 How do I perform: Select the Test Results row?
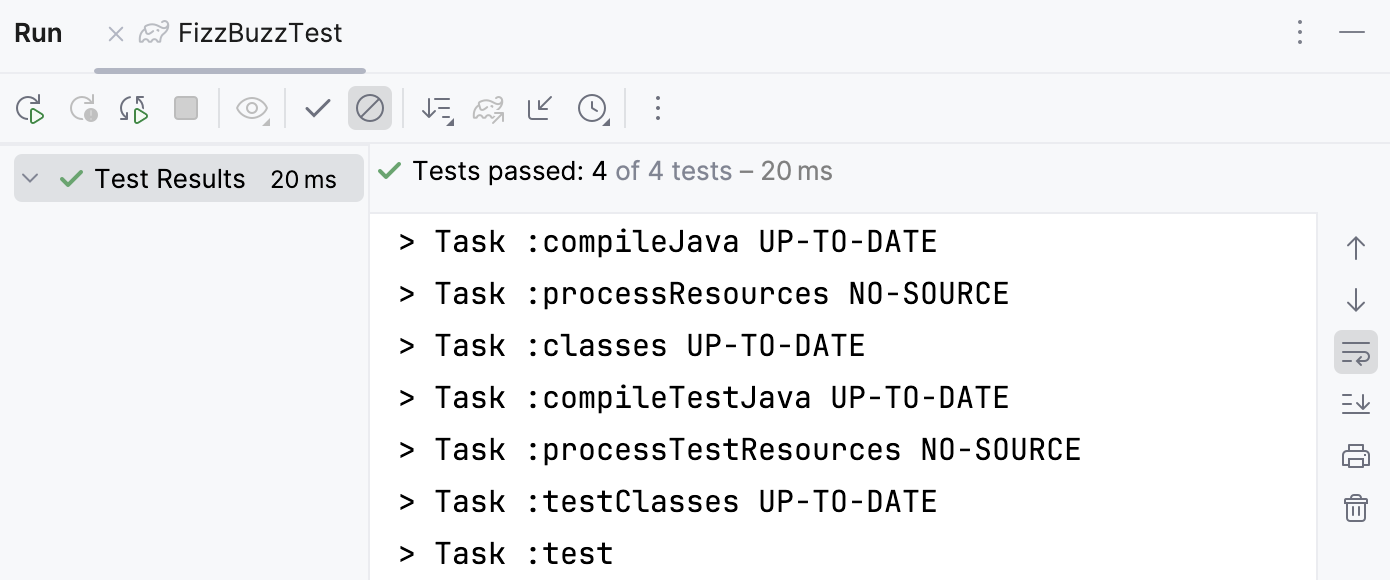[x=170, y=179]
